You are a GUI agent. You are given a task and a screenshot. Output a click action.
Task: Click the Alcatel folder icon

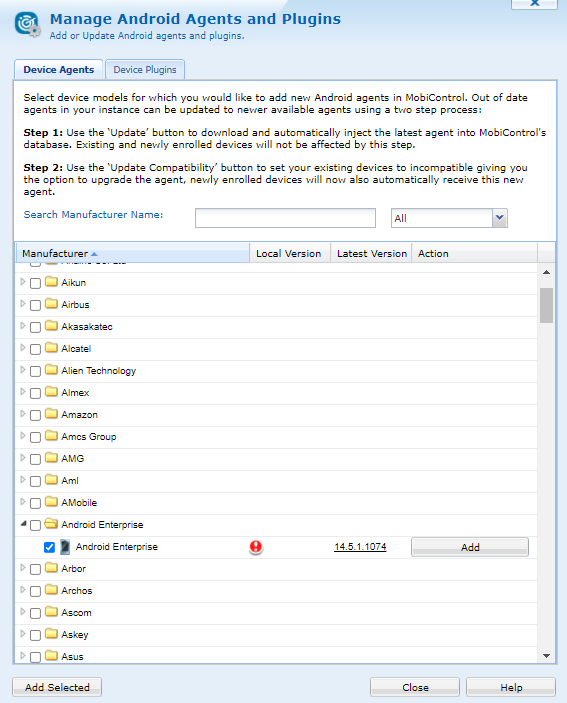pyautogui.click(x=52, y=348)
